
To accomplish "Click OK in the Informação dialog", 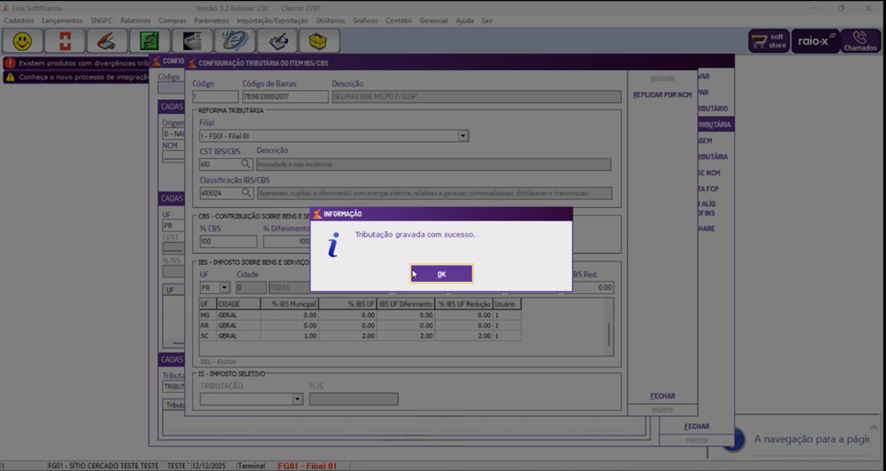I will [x=441, y=274].
